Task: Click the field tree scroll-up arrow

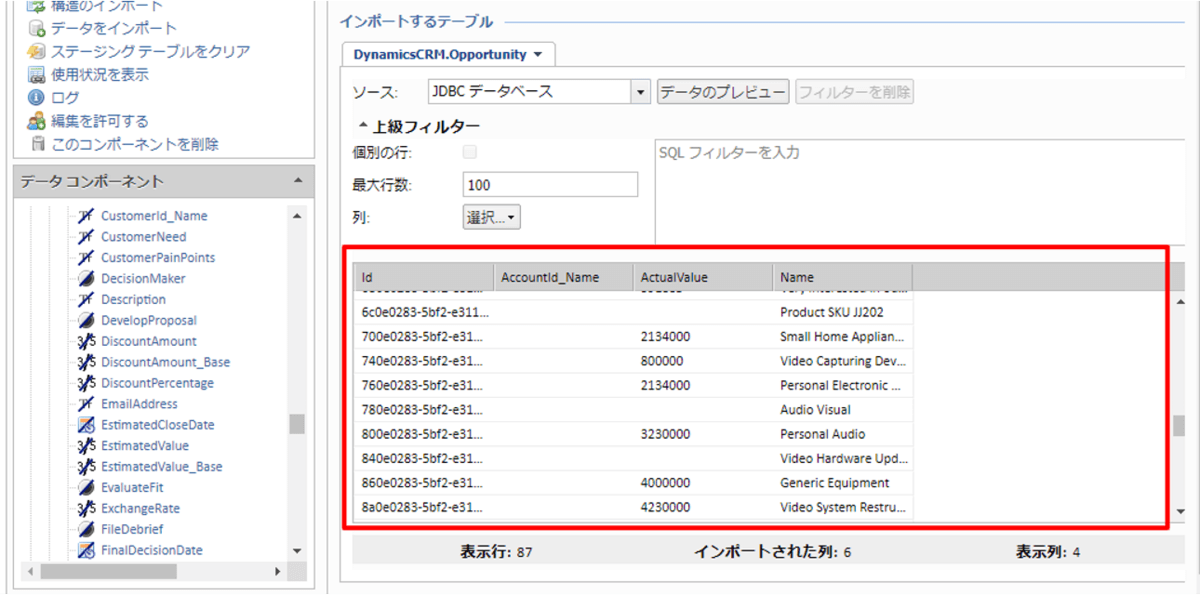Action: click(297, 216)
